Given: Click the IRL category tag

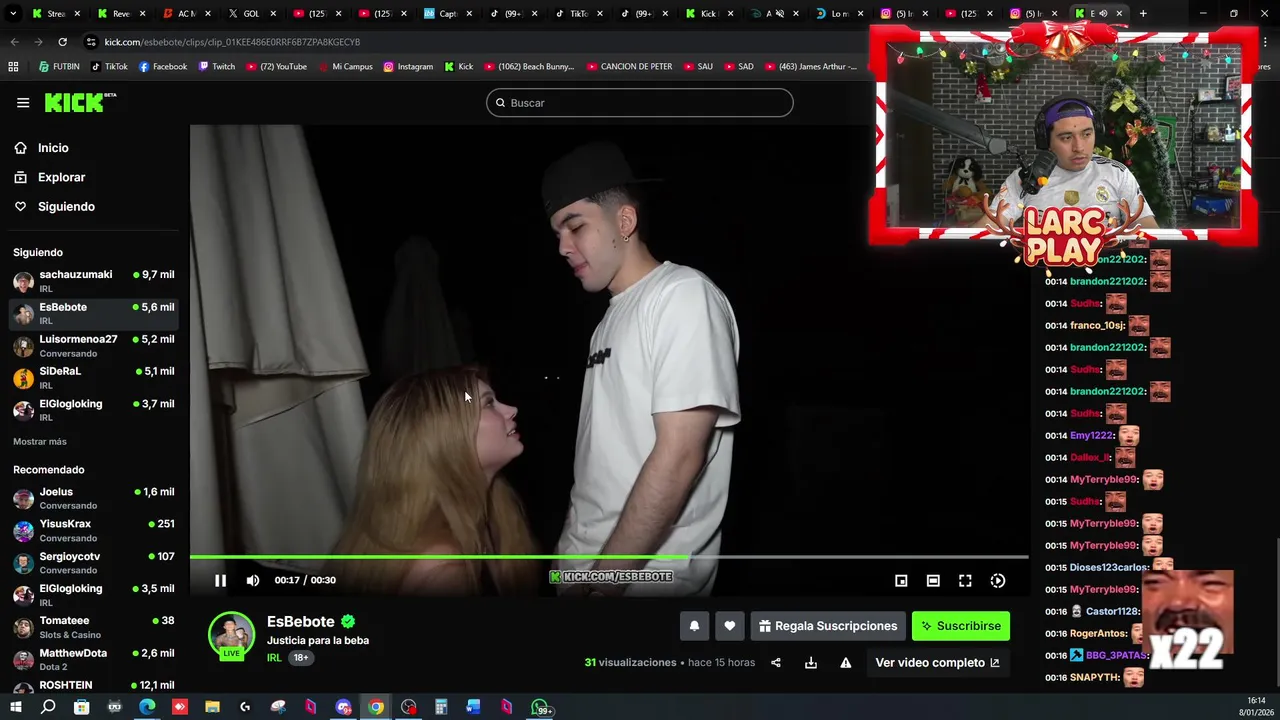Looking at the screenshot, I should coord(274,658).
